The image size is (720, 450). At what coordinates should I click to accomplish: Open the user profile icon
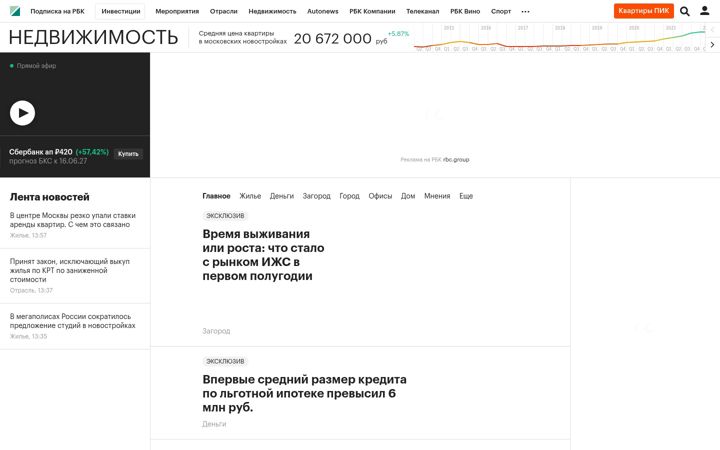point(704,11)
